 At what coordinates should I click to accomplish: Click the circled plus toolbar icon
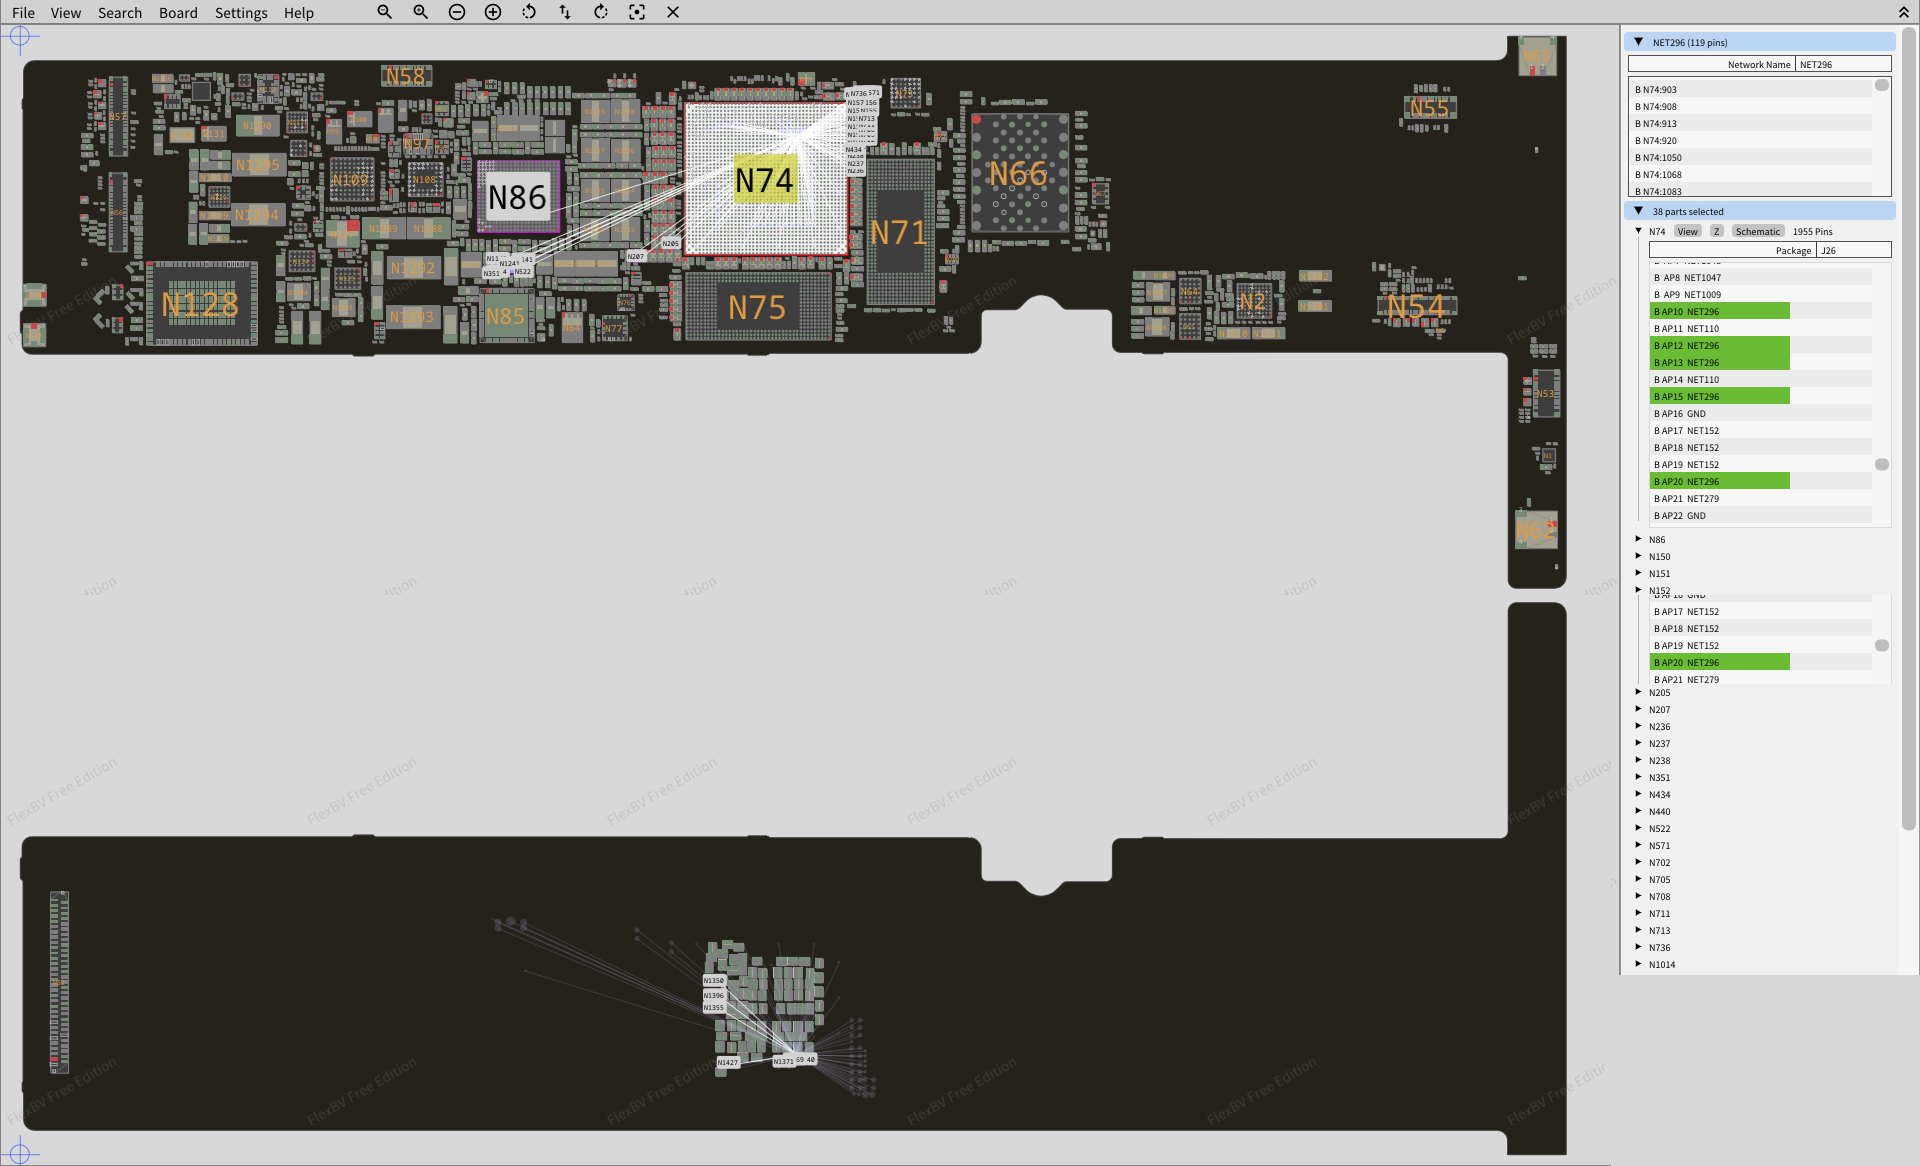coord(493,12)
